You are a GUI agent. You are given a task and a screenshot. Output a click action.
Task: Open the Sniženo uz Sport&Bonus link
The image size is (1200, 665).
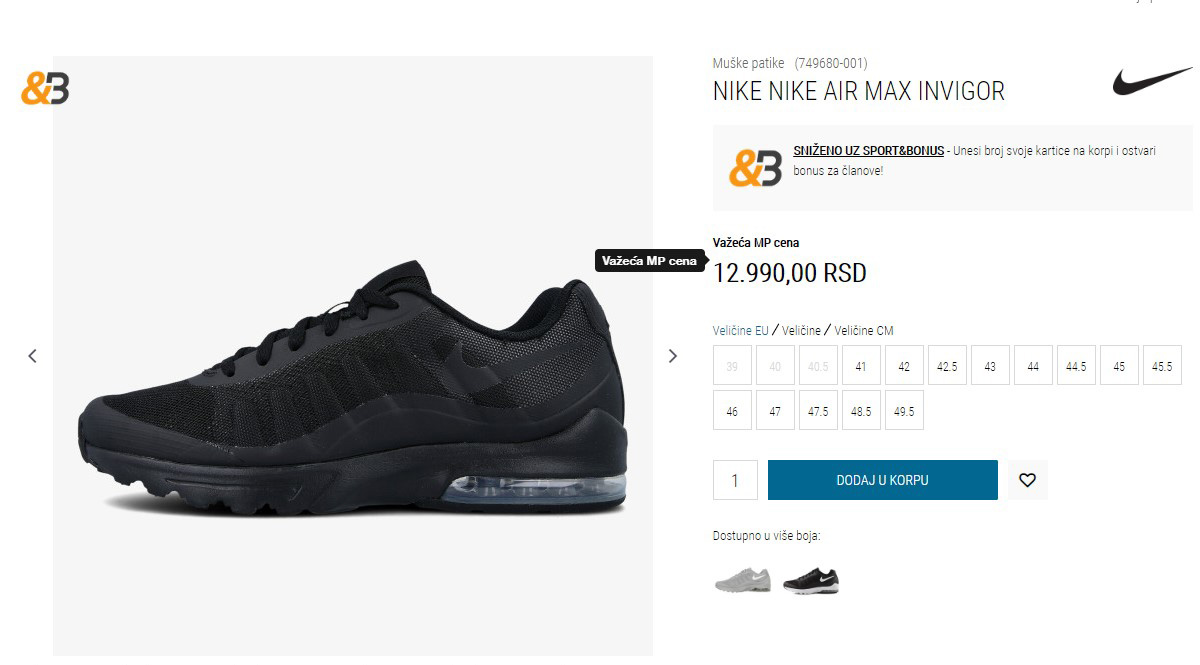(x=869, y=151)
